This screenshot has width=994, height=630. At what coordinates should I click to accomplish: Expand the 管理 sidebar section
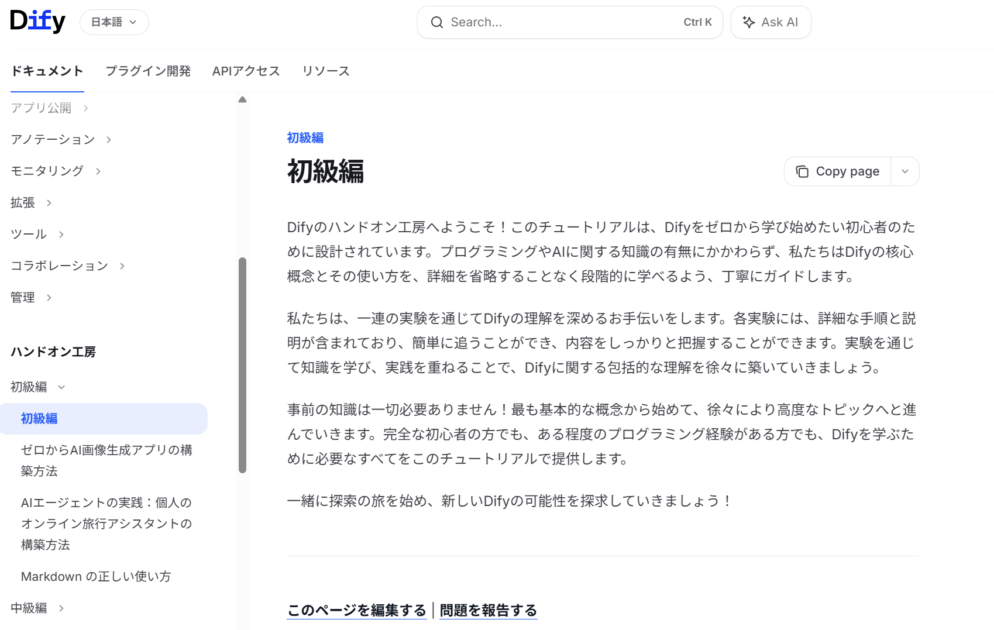click(31, 298)
